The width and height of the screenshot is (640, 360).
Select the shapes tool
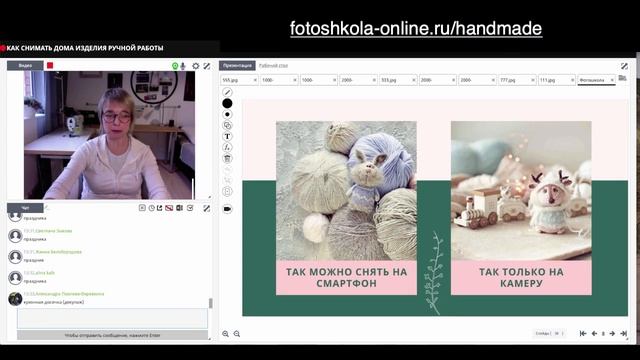pyautogui.click(x=227, y=125)
